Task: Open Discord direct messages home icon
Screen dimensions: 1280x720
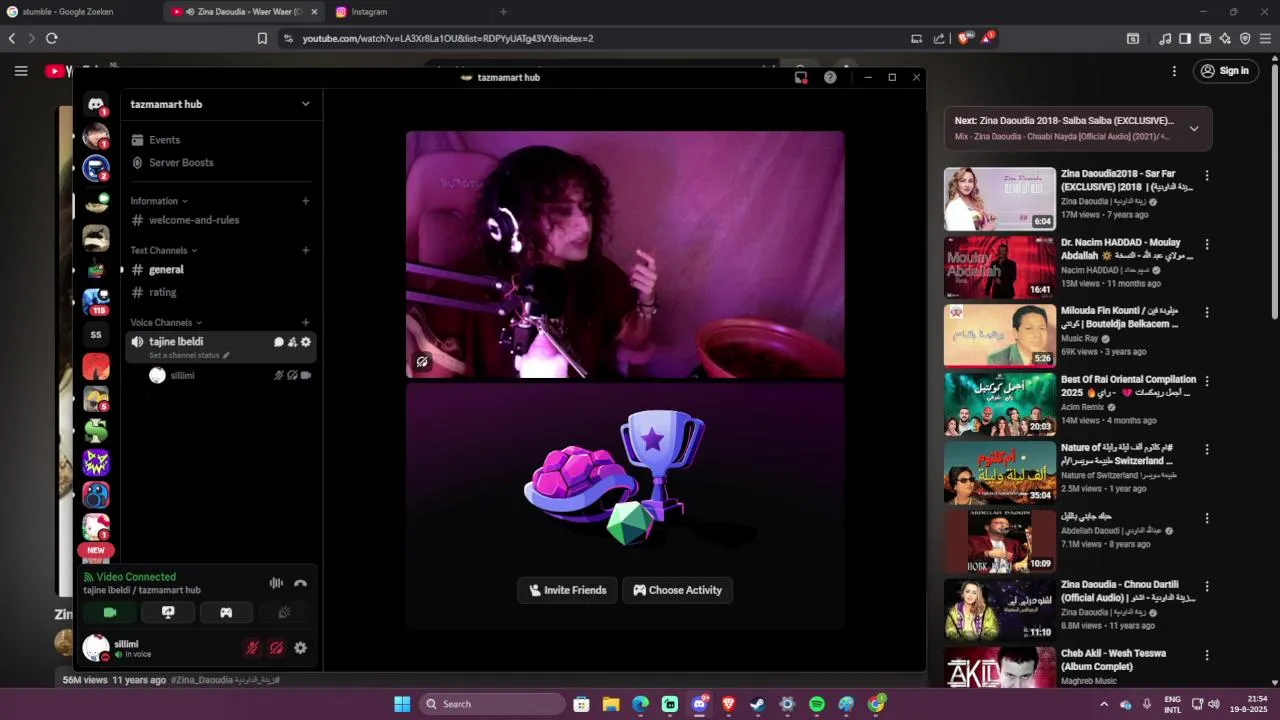Action: point(96,104)
